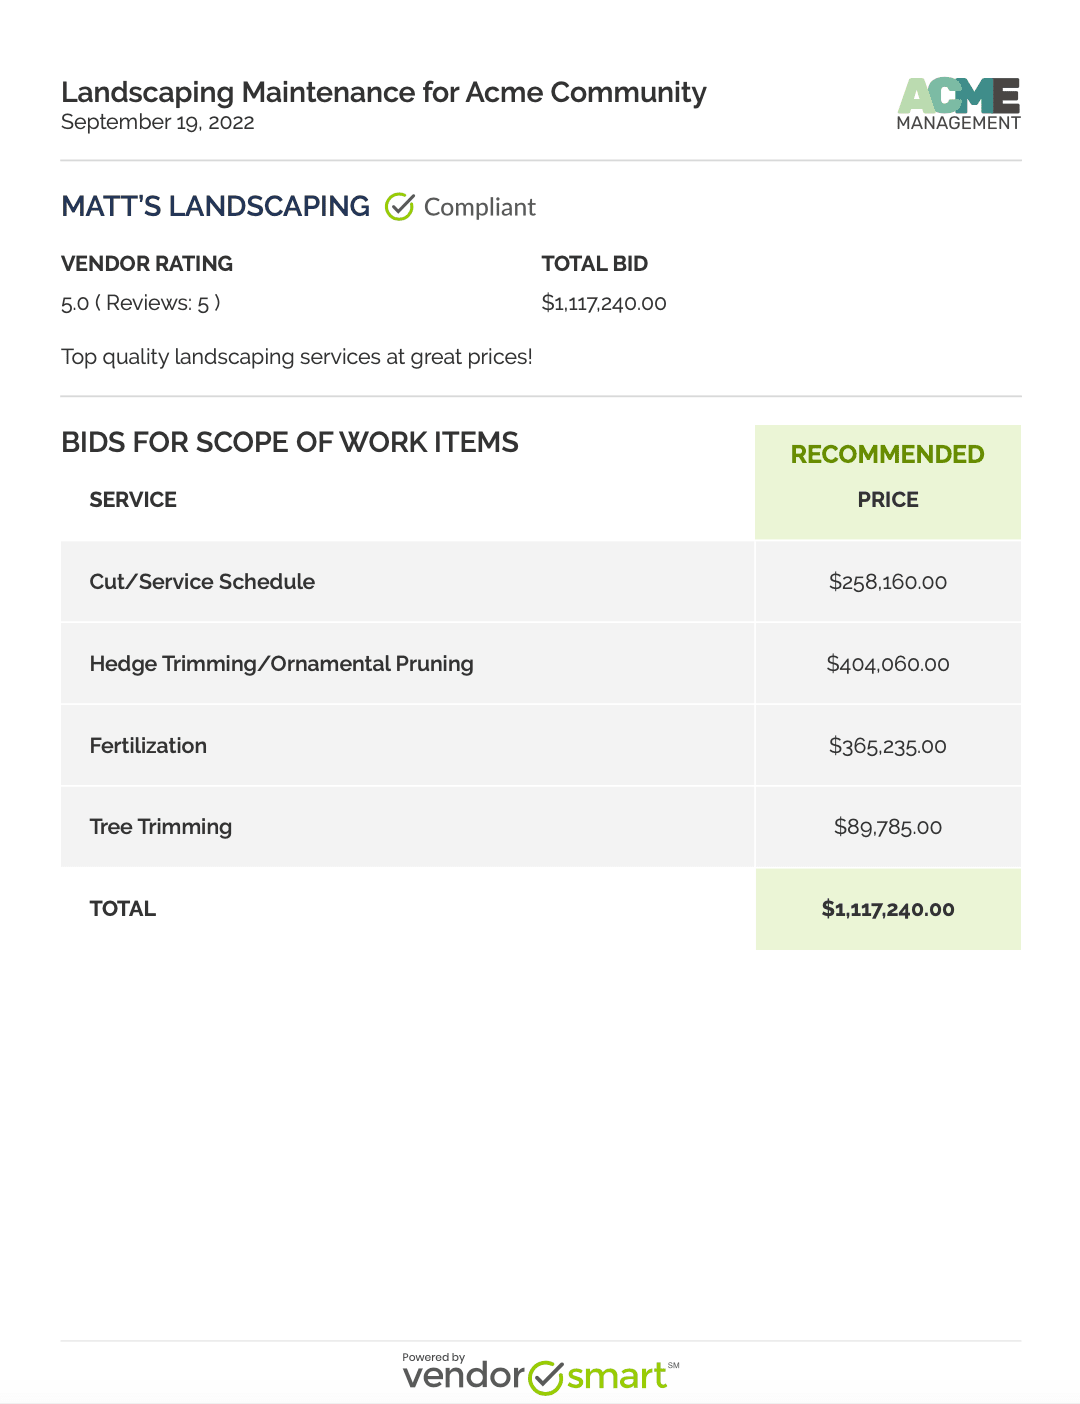Click the 5.0 vendor rating reviews text
The width and height of the screenshot is (1080, 1404).
coord(141,303)
